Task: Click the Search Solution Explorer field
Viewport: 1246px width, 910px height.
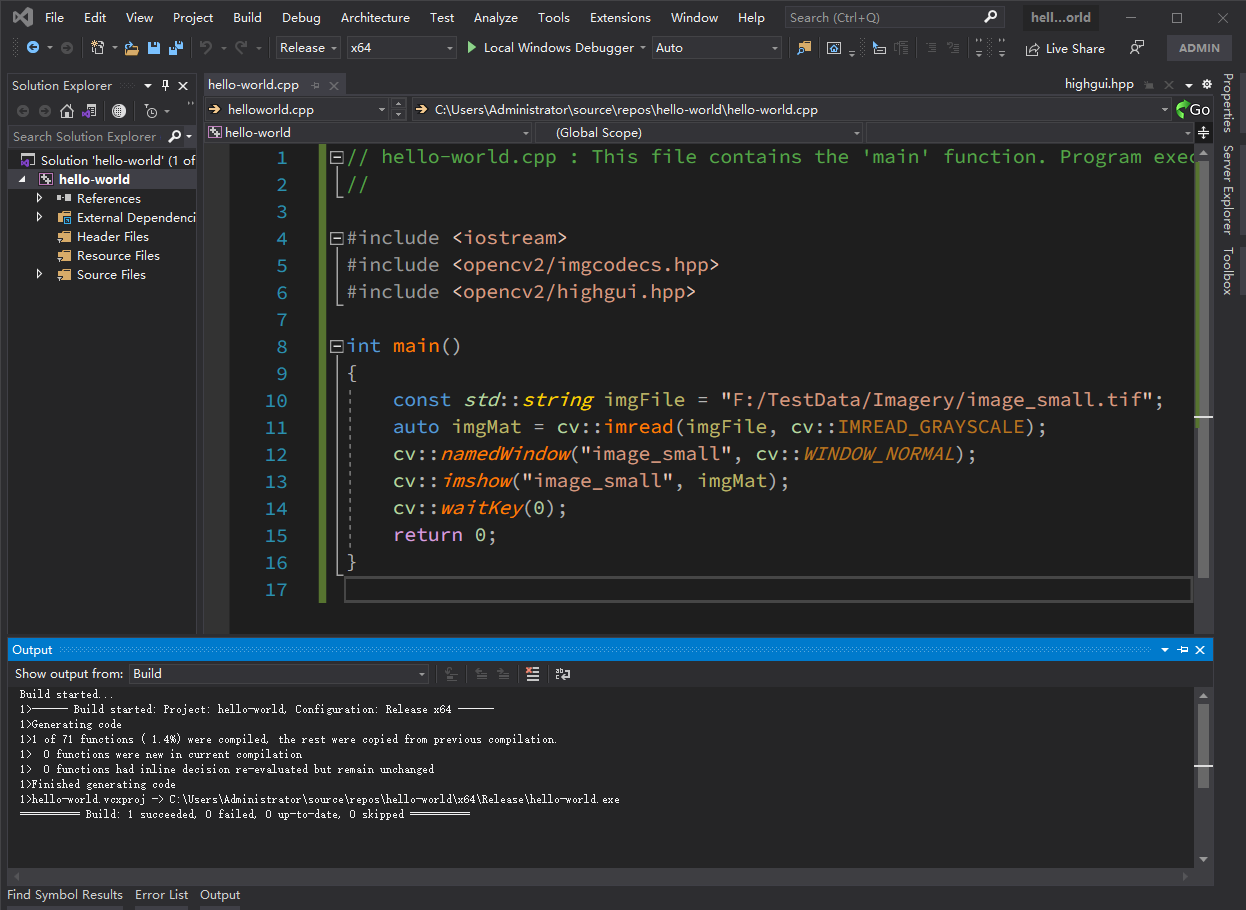Action: pyautogui.click(x=85, y=136)
